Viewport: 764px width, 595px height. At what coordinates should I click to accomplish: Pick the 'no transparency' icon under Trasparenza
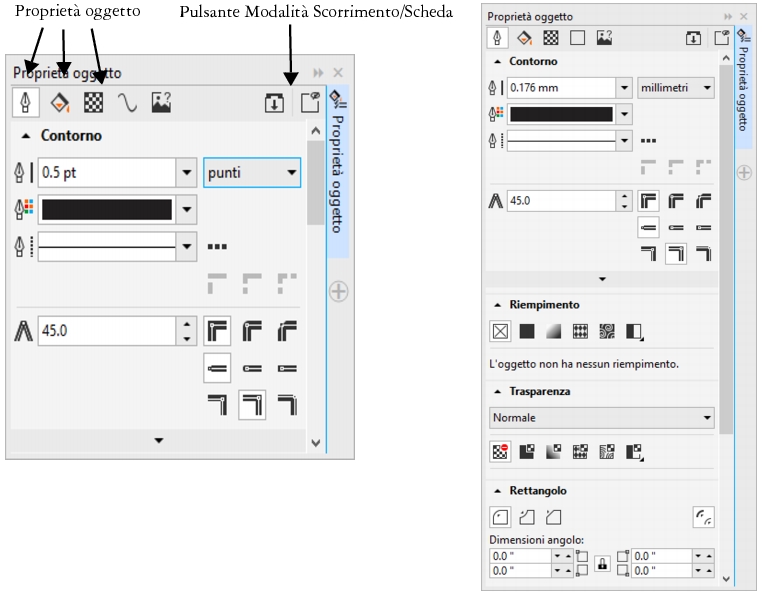(x=499, y=451)
